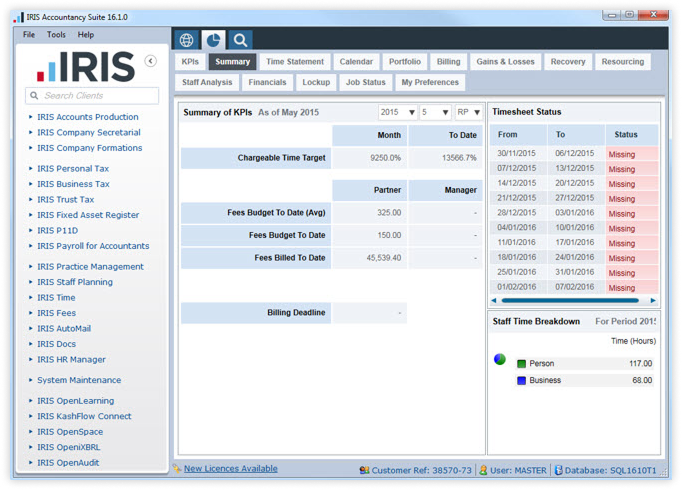Switch to the Staff Analysis tab
This screenshot has width=682, height=490.
(x=207, y=82)
